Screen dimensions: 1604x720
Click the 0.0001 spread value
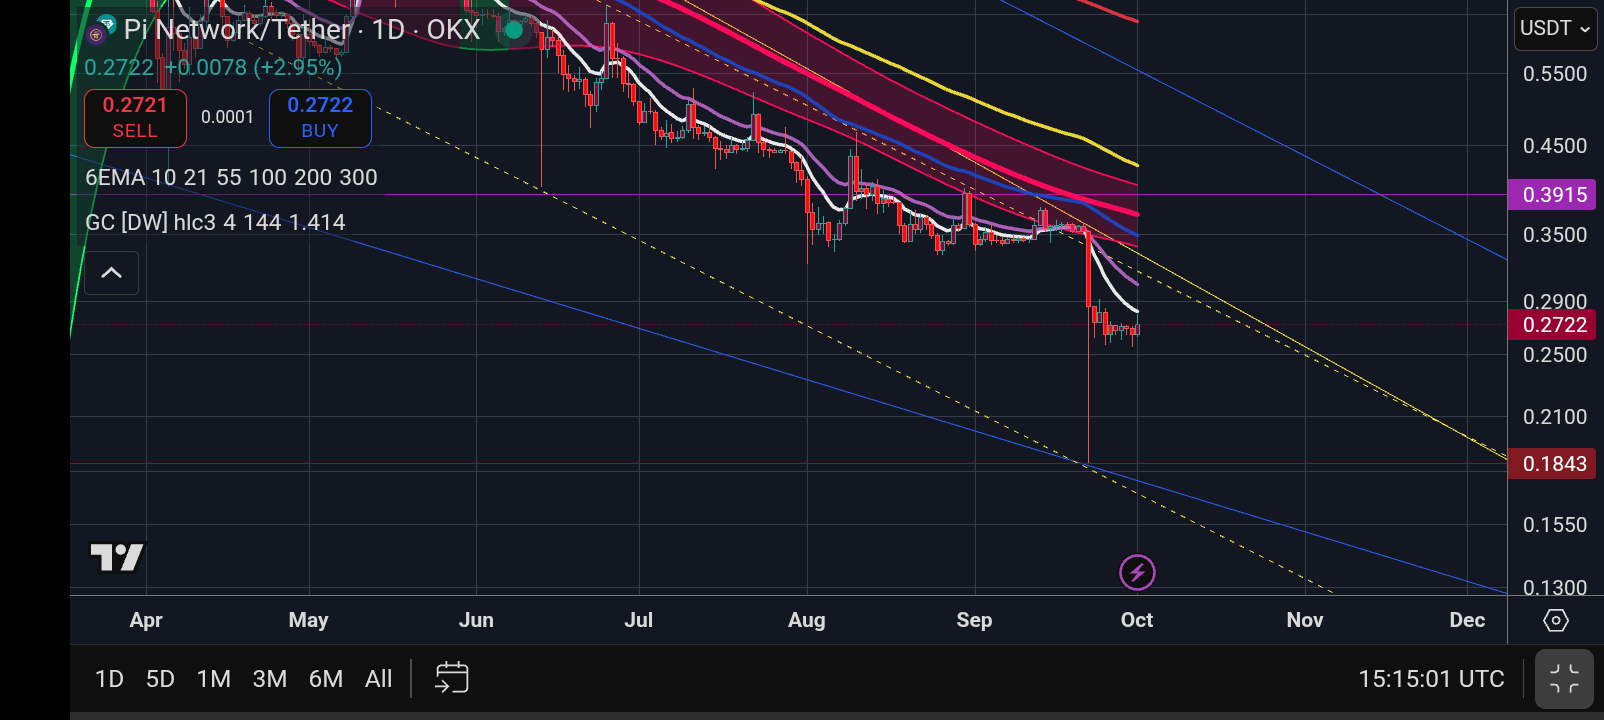click(228, 117)
